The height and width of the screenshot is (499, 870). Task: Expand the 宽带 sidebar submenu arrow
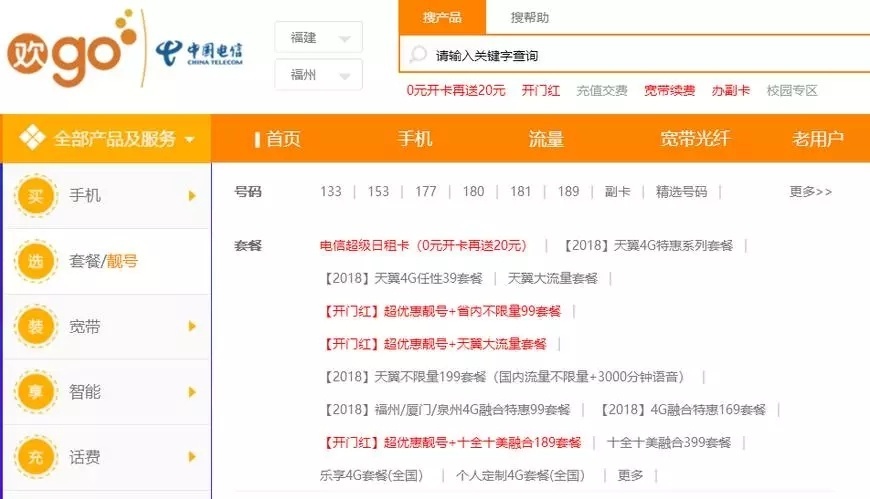tap(192, 326)
